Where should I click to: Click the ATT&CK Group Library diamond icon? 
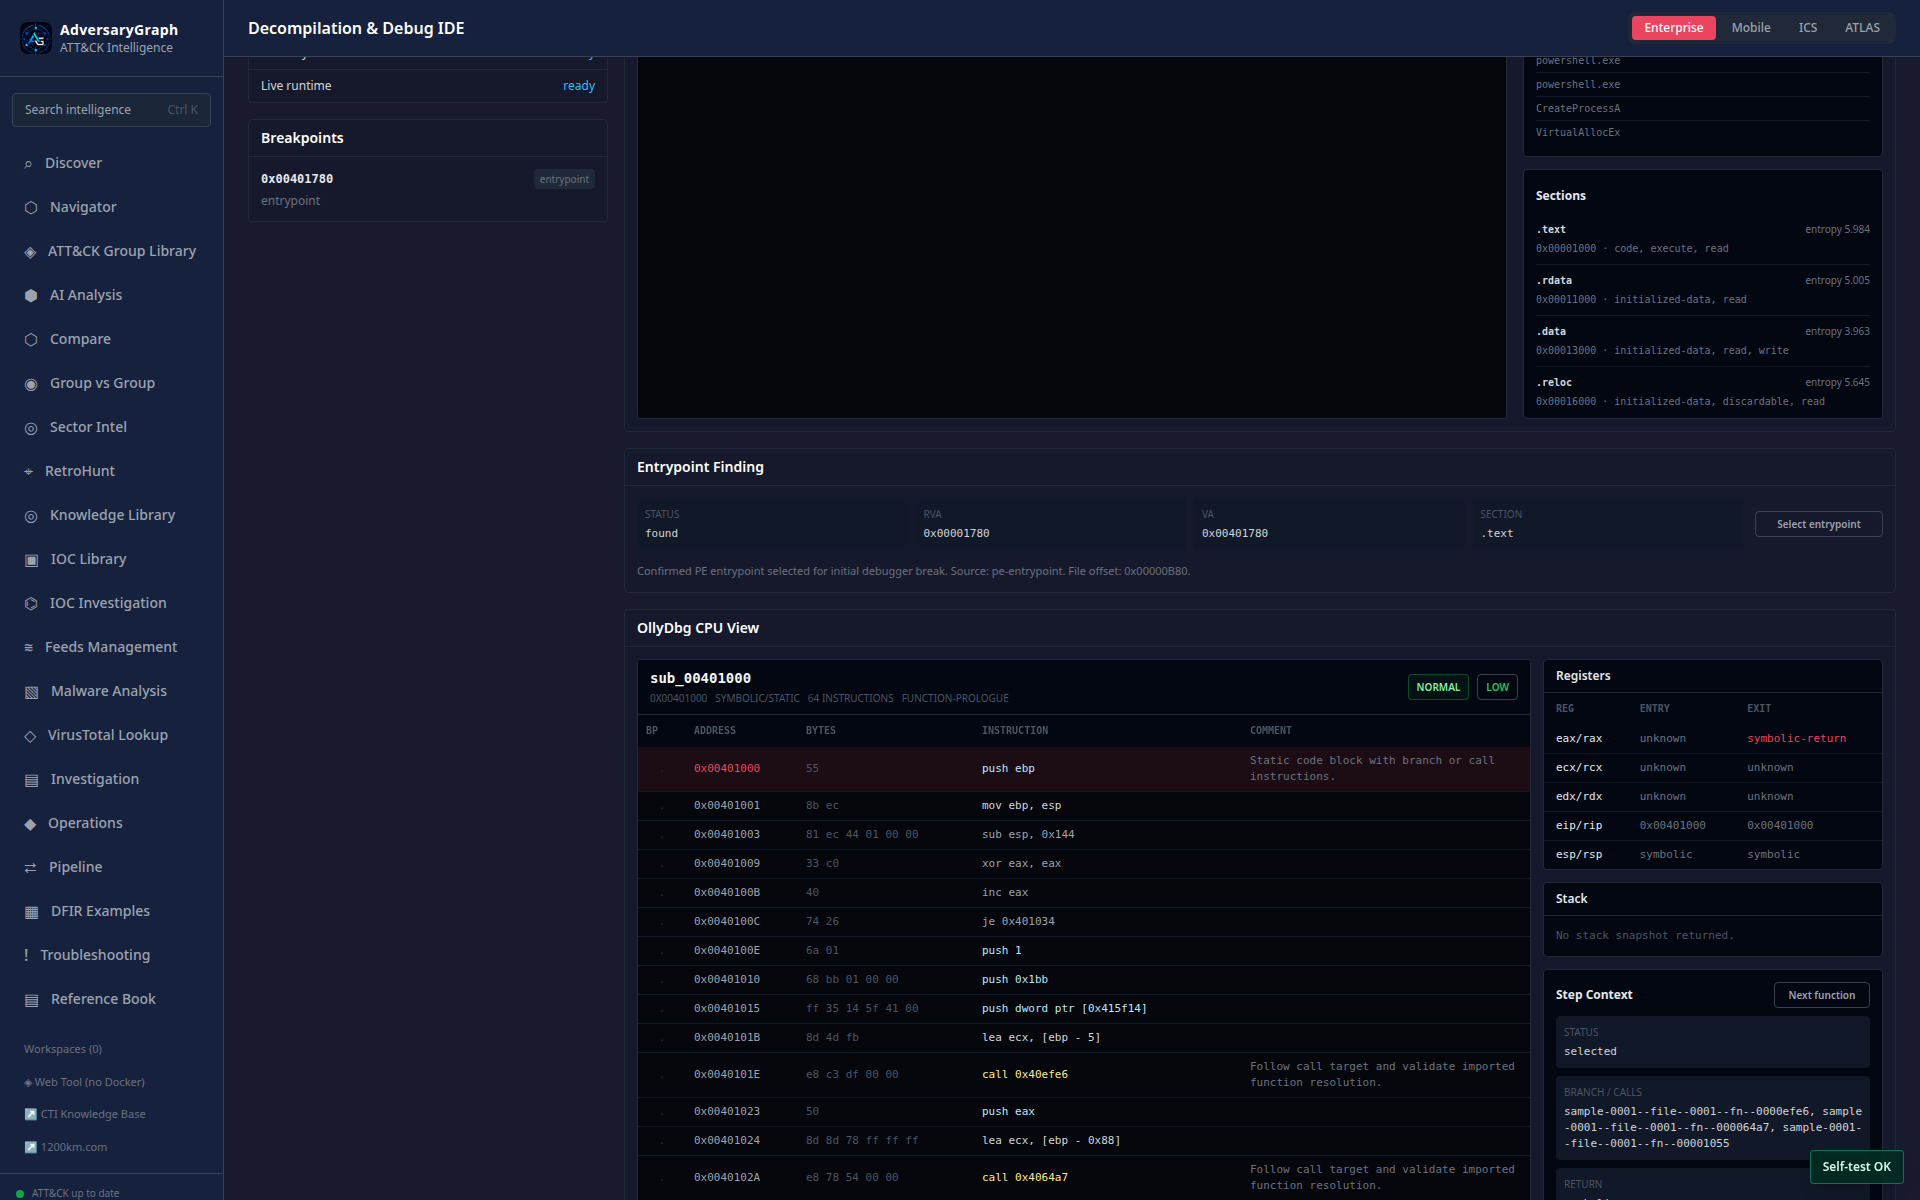[x=30, y=252]
